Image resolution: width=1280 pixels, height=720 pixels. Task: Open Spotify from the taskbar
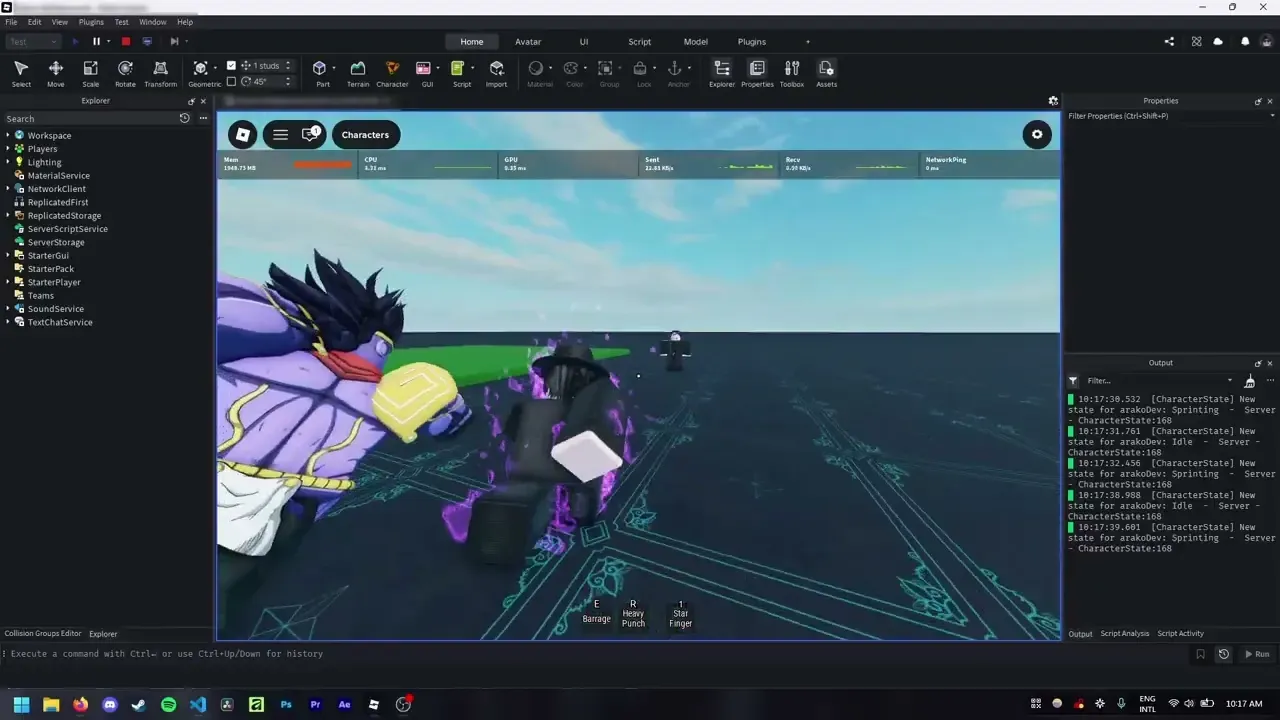168,704
